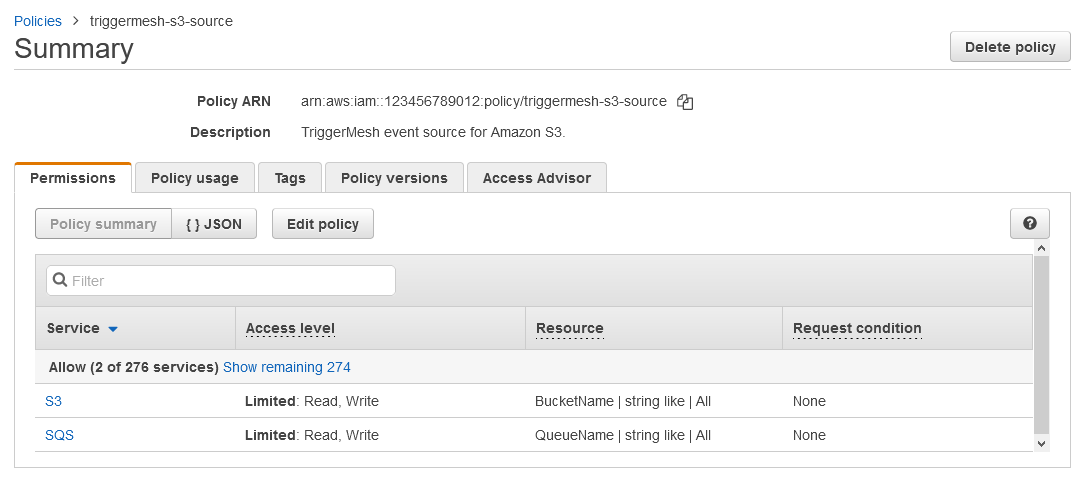The width and height of the screenshot is (1087, 490).
Task: Switch to the Policy versions tab
Action: coord(394,178)
